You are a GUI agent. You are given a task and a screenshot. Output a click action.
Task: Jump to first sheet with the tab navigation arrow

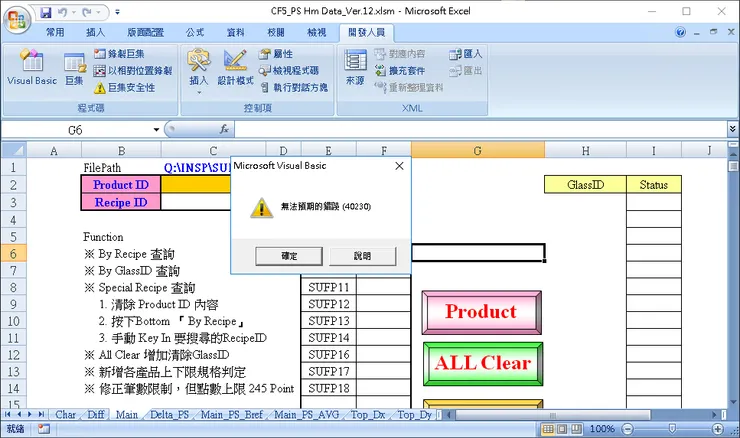pos(8,414)
